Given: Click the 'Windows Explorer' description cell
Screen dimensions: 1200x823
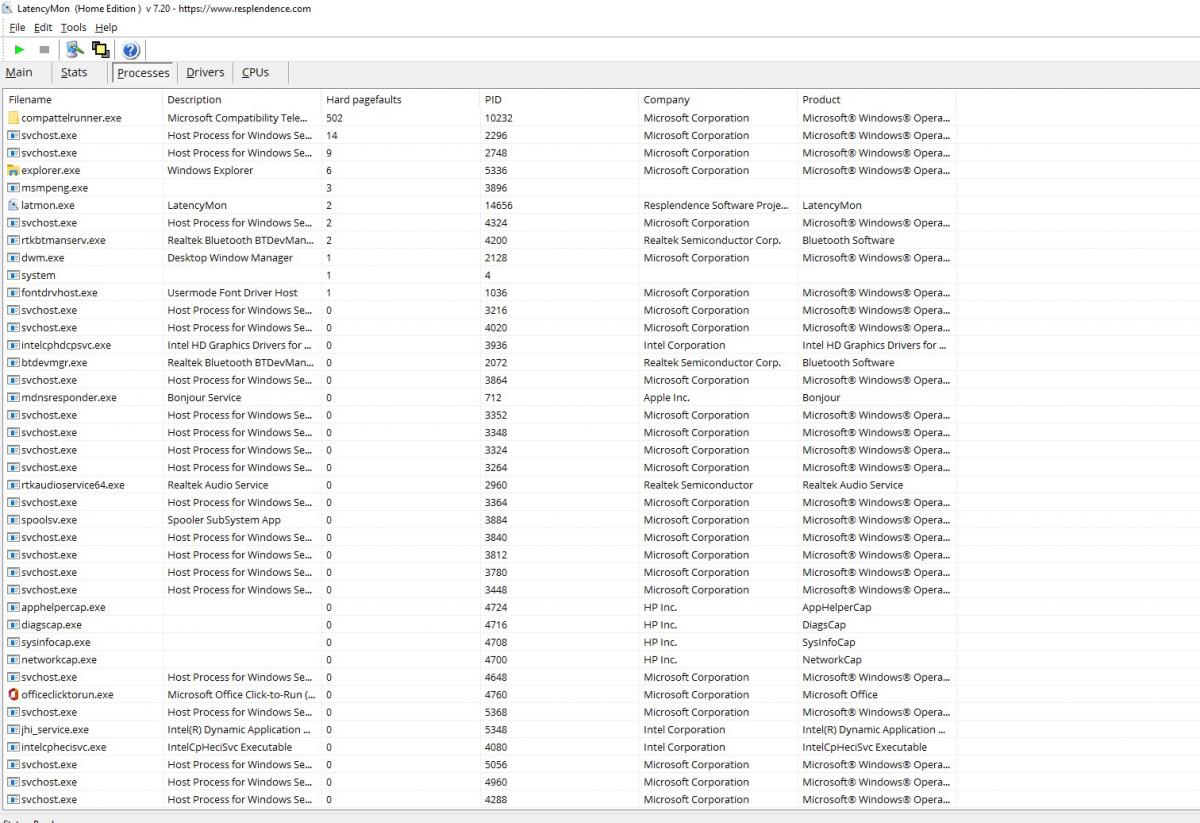Looking at the screenshot, I should coord(210,170).
